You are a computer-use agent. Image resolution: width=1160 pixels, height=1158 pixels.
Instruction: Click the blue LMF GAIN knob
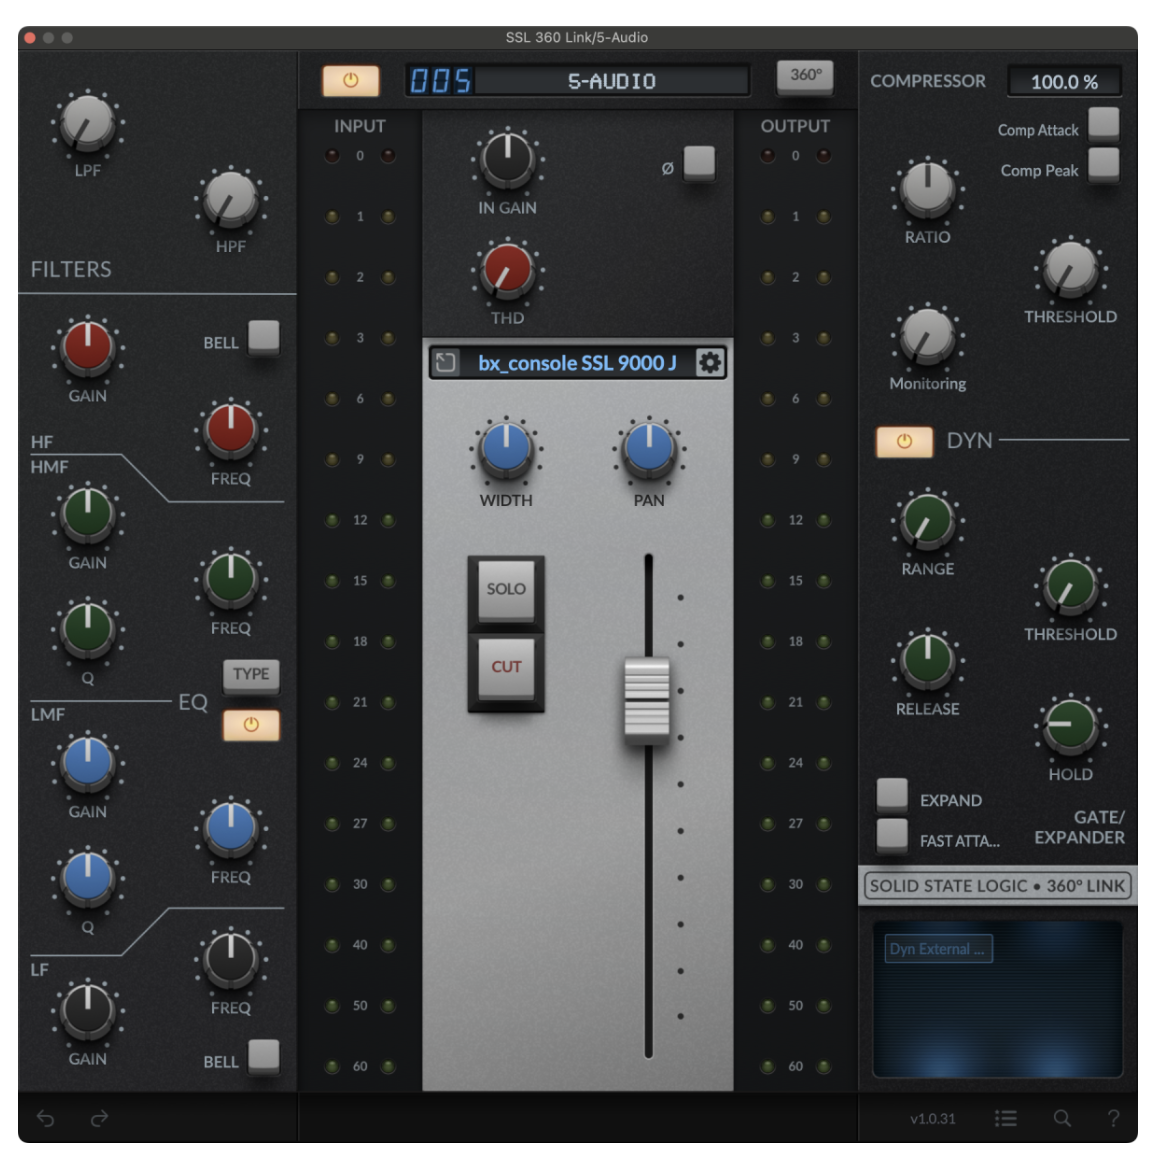tap(87, 764)
